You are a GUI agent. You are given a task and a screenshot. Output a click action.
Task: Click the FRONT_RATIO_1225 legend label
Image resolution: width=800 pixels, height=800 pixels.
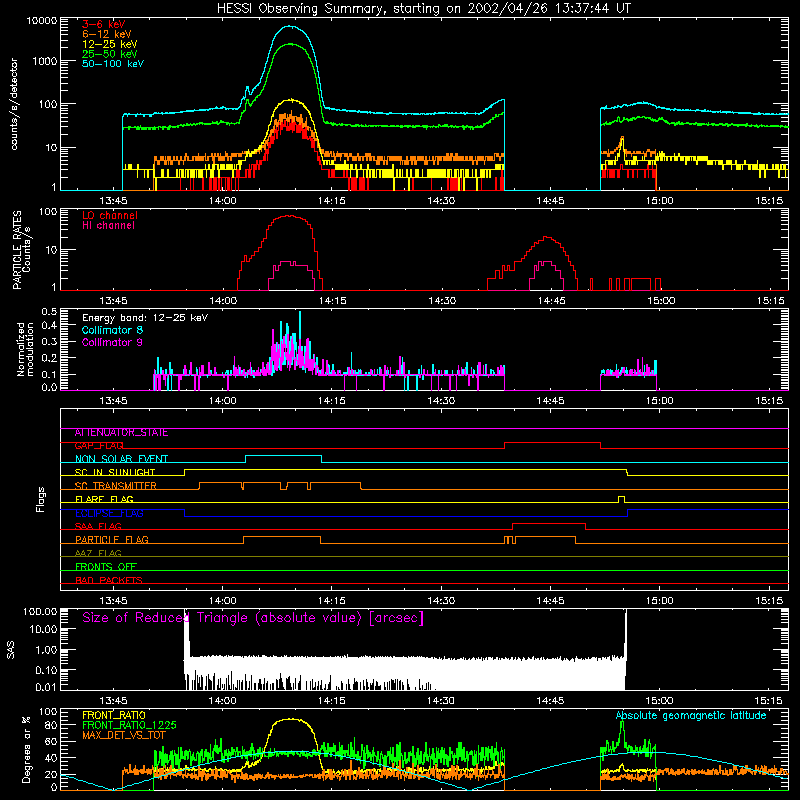129,725
